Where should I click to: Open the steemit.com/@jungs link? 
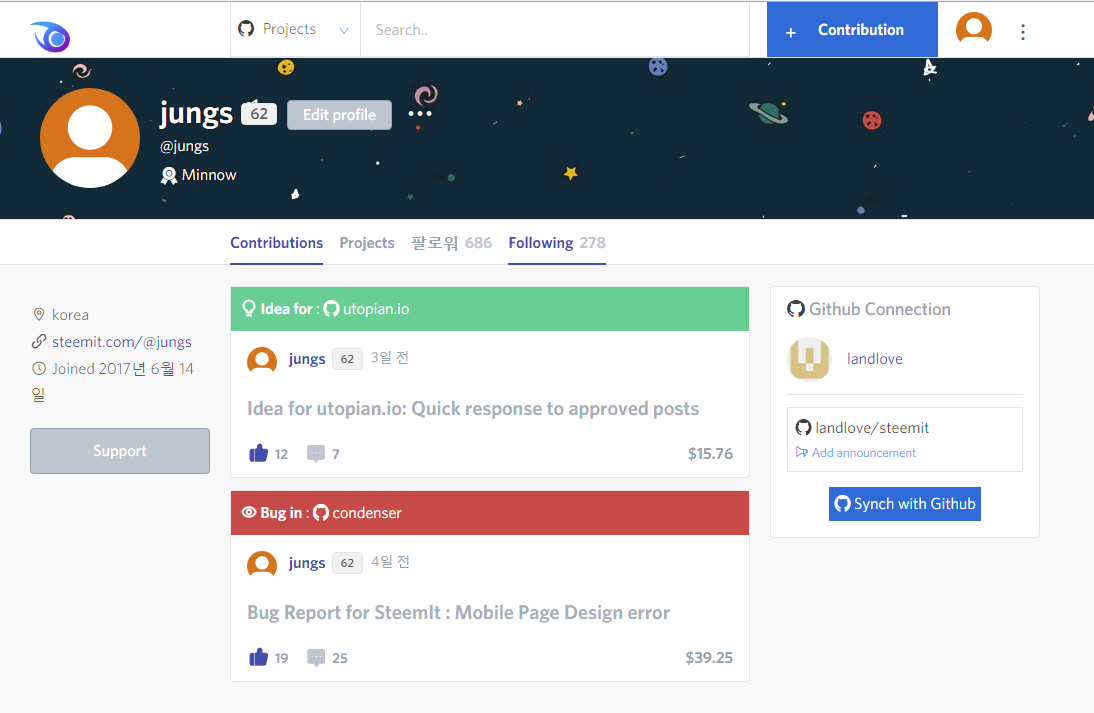point(121,342)
